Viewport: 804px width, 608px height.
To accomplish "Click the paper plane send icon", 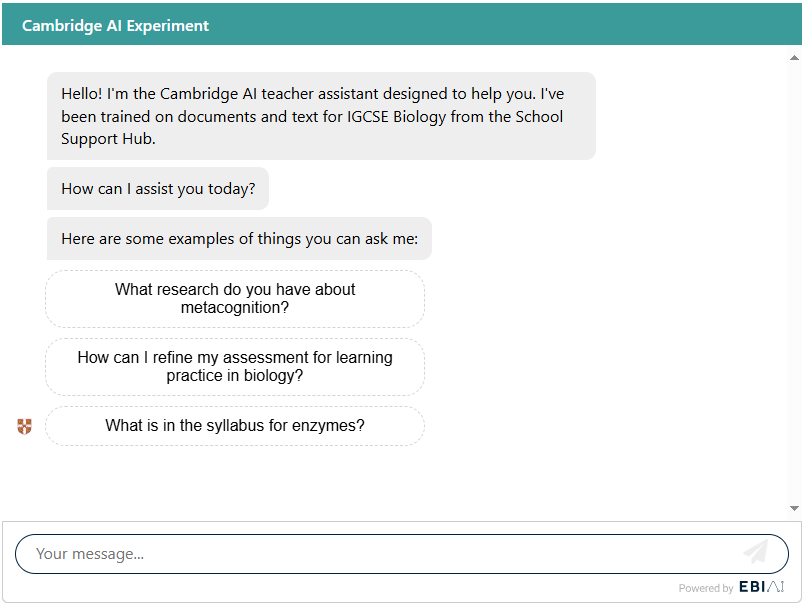I will click(x=756, y=552).
